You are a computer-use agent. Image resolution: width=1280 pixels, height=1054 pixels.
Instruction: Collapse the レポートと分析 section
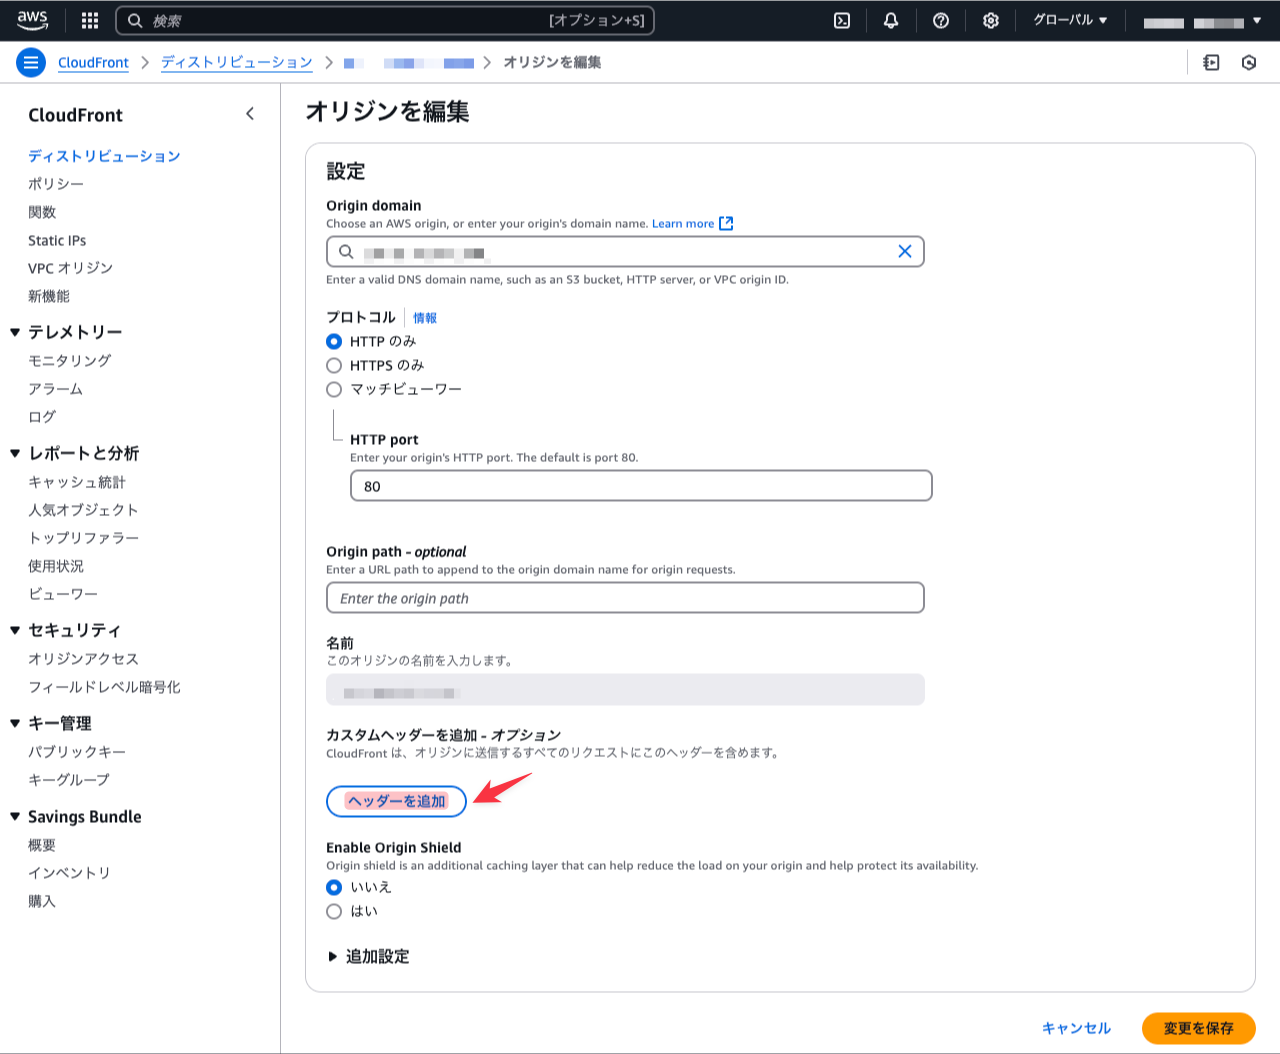coord(15,453)
